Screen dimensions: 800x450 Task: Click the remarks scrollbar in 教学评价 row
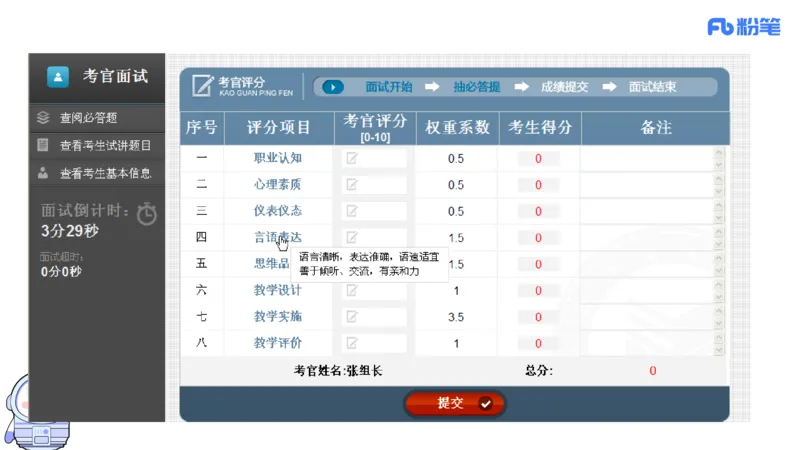click(x=719, y=344)
